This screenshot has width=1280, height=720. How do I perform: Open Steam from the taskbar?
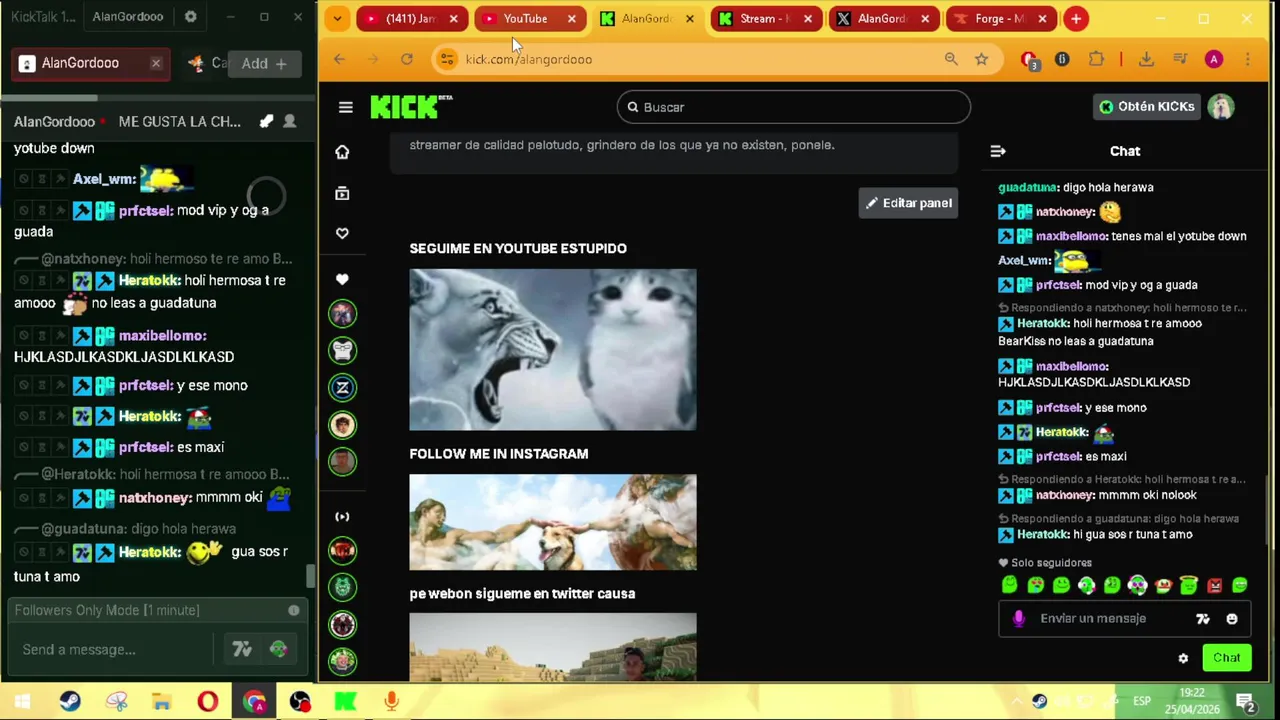pos(69,702)
